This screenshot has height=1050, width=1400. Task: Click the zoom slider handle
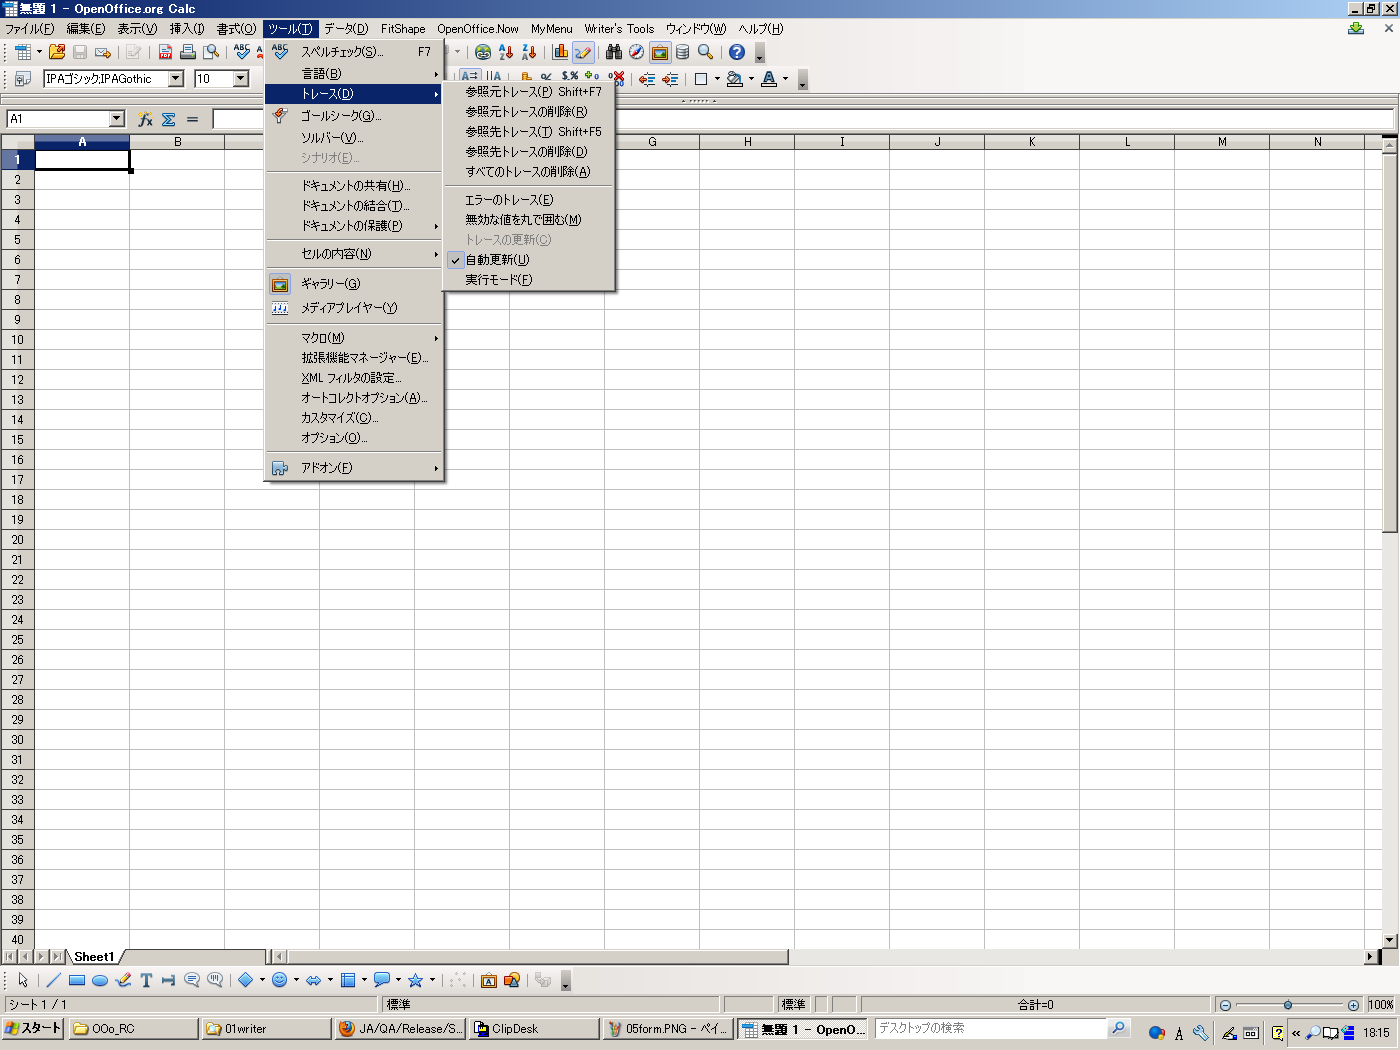tap(1288, 1005)
